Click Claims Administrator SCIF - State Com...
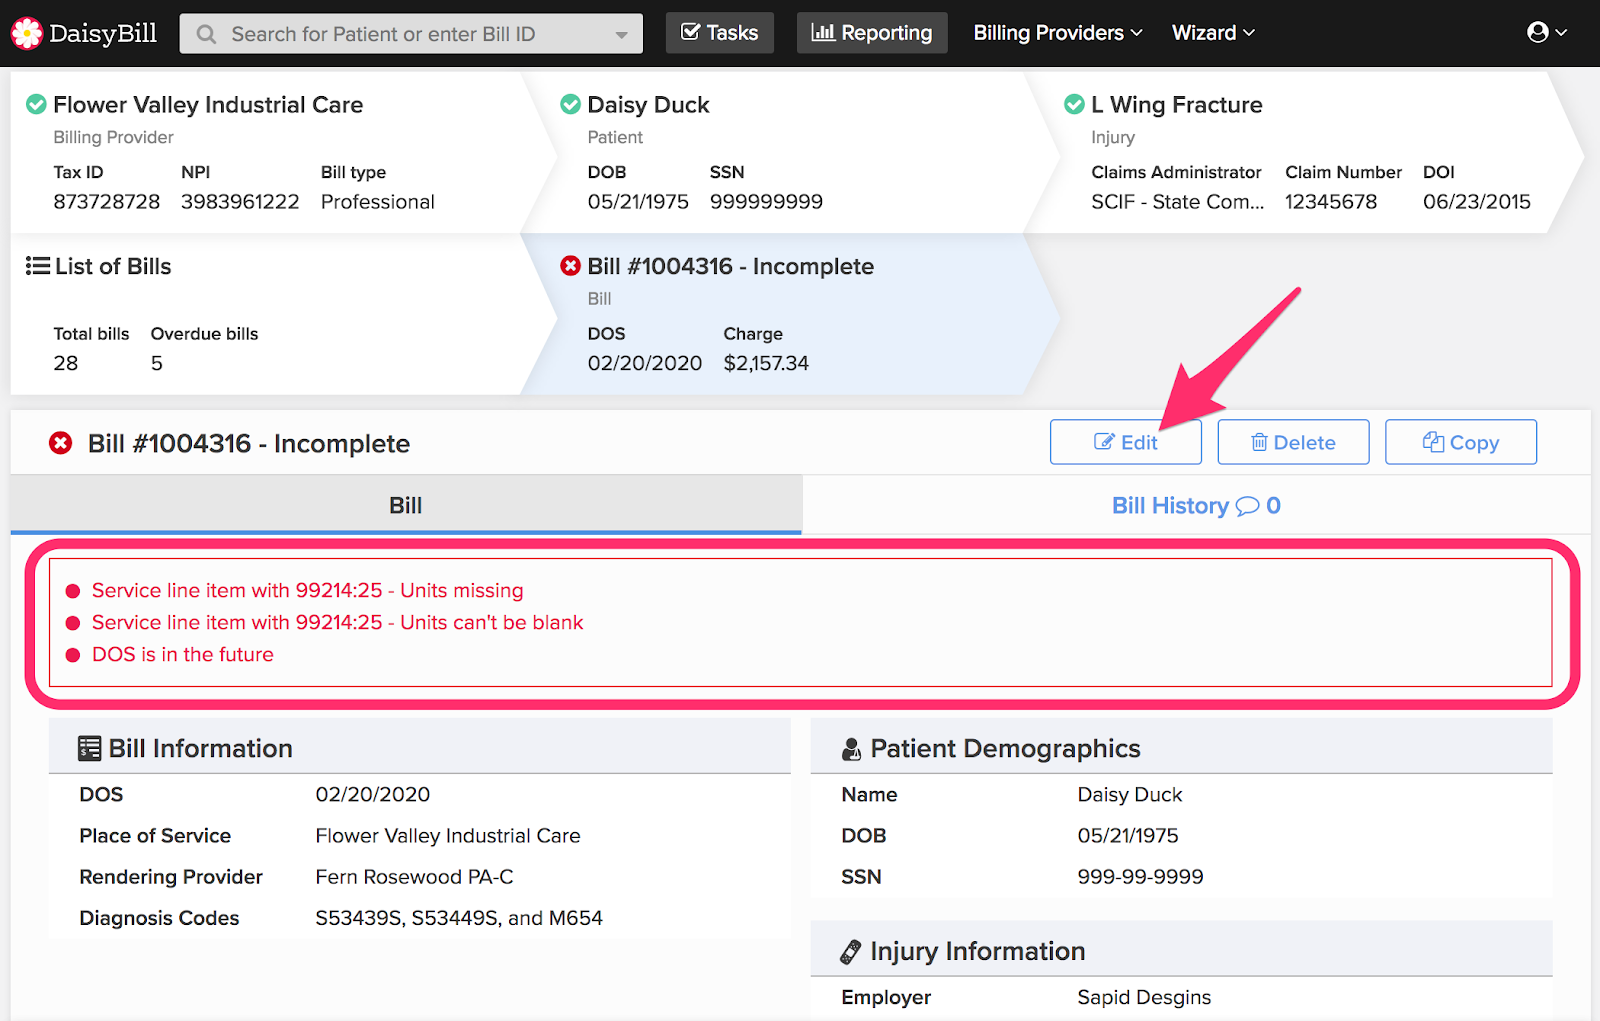The image size is (1600, 1021). (1178, 202)
